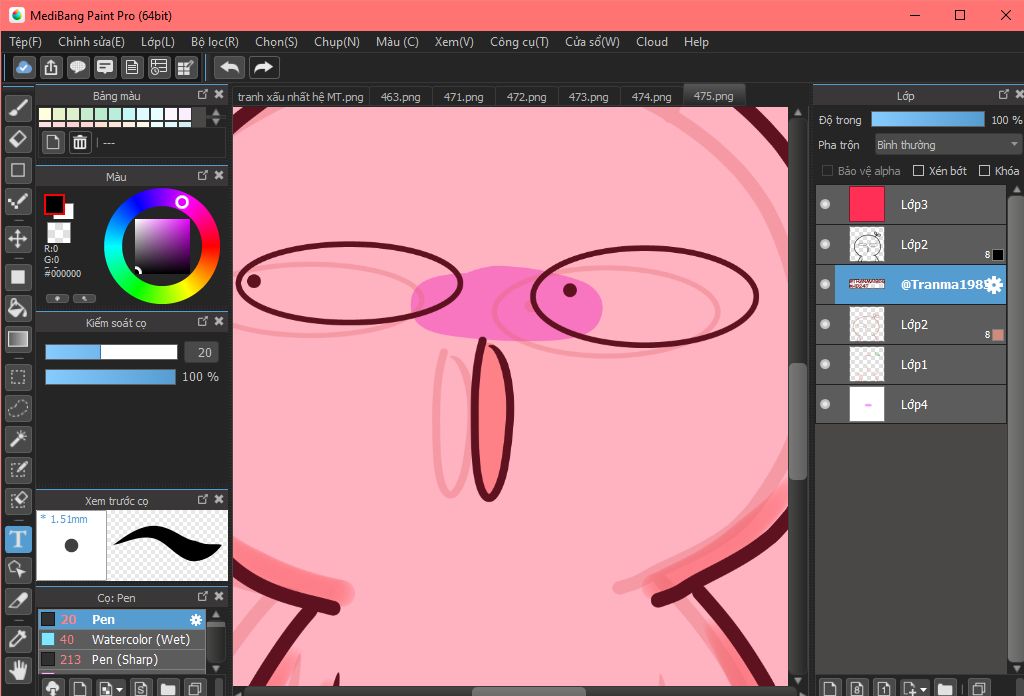The image size is (1024, 696).
Task: Select the Lasso tool
Action: tap(18, 408)
